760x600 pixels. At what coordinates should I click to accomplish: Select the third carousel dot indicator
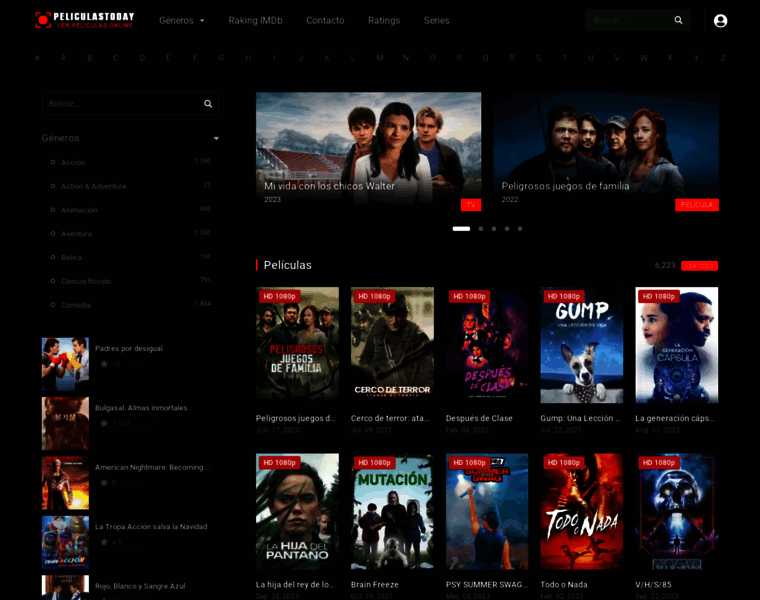coord(494,229)
